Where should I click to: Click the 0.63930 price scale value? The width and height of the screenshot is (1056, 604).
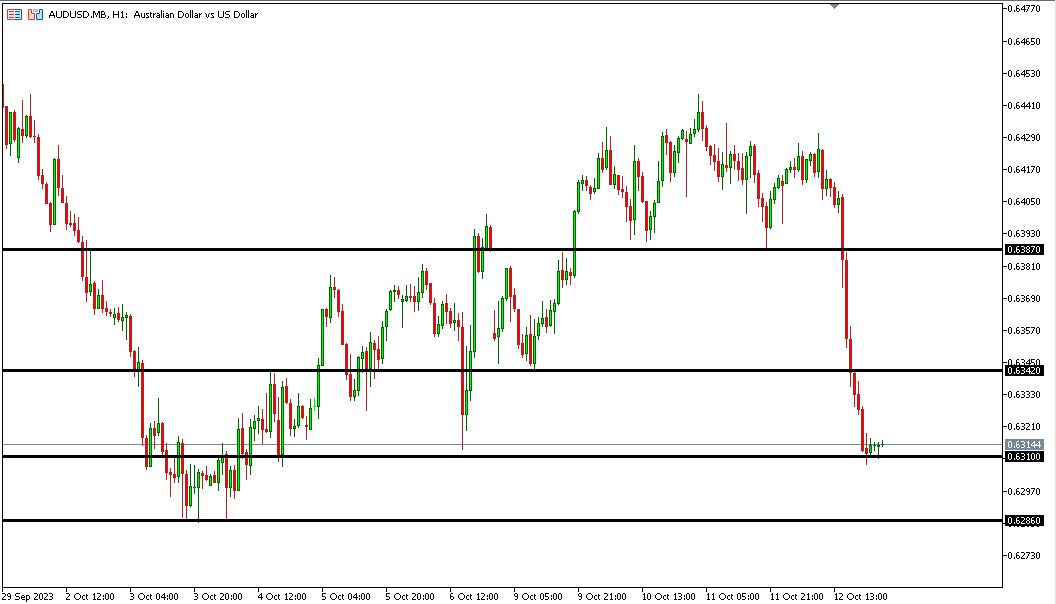tap(1024, 234)
